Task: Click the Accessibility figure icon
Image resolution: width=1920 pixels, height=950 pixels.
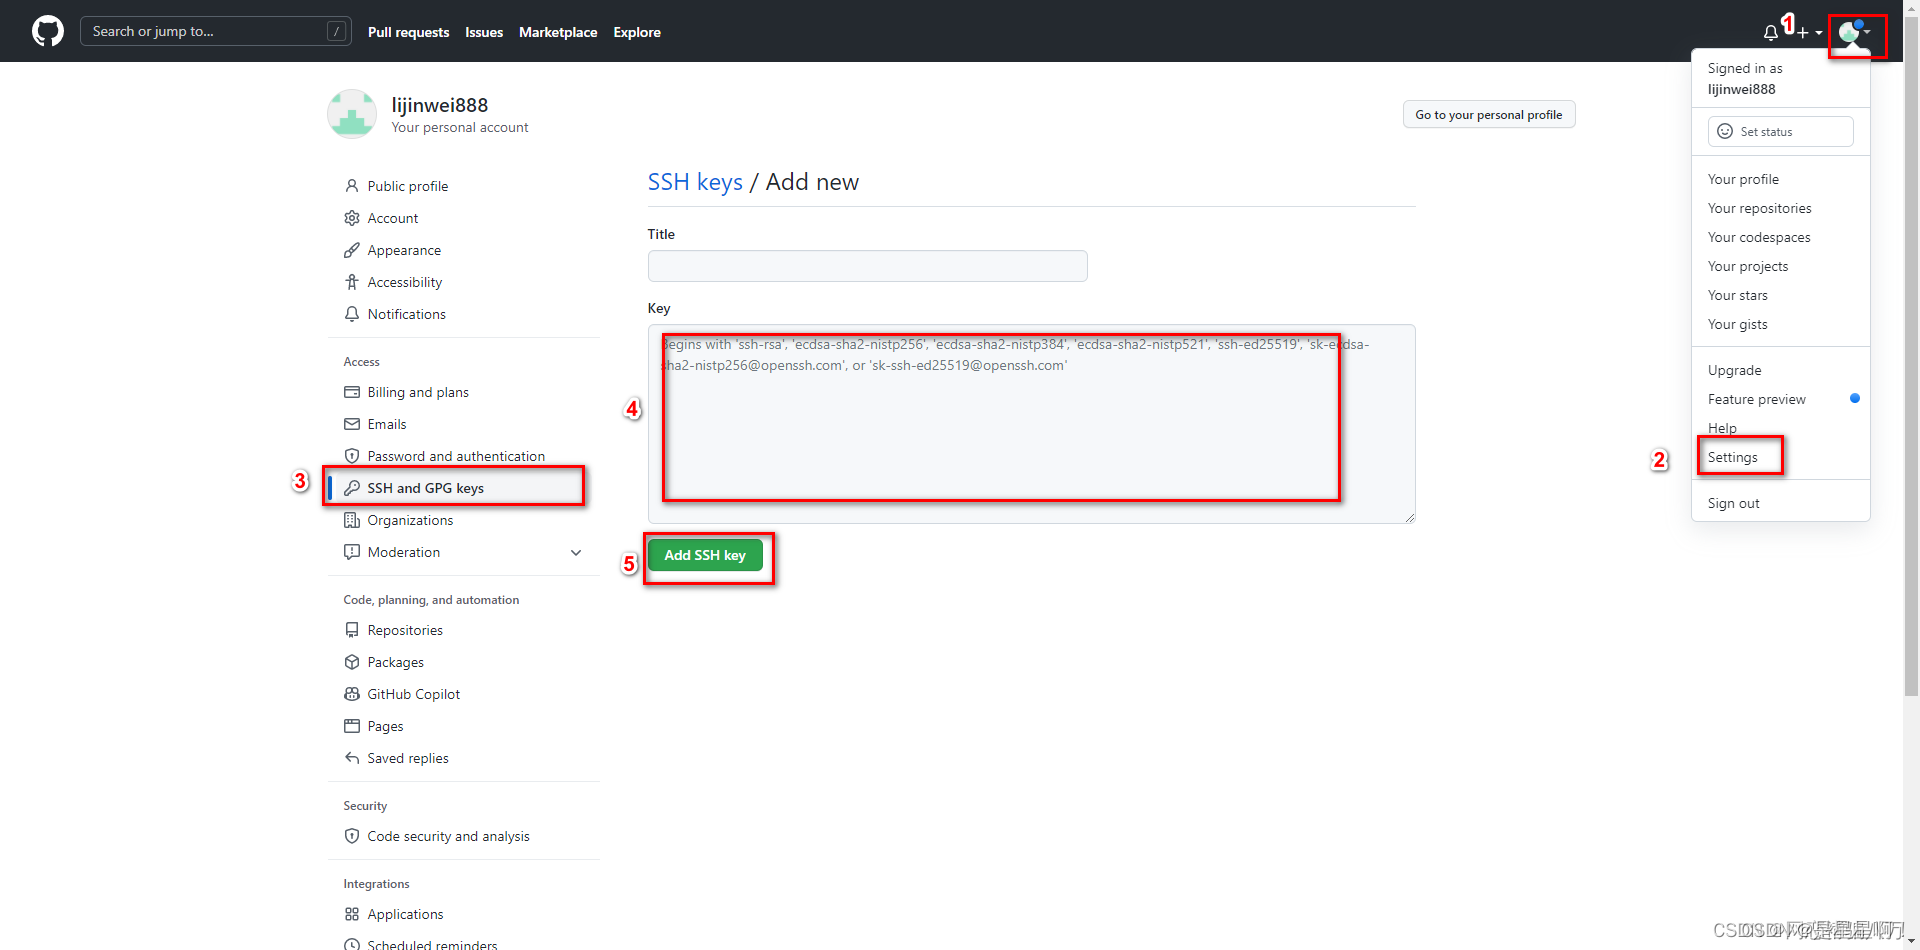Action: (352, 282)
